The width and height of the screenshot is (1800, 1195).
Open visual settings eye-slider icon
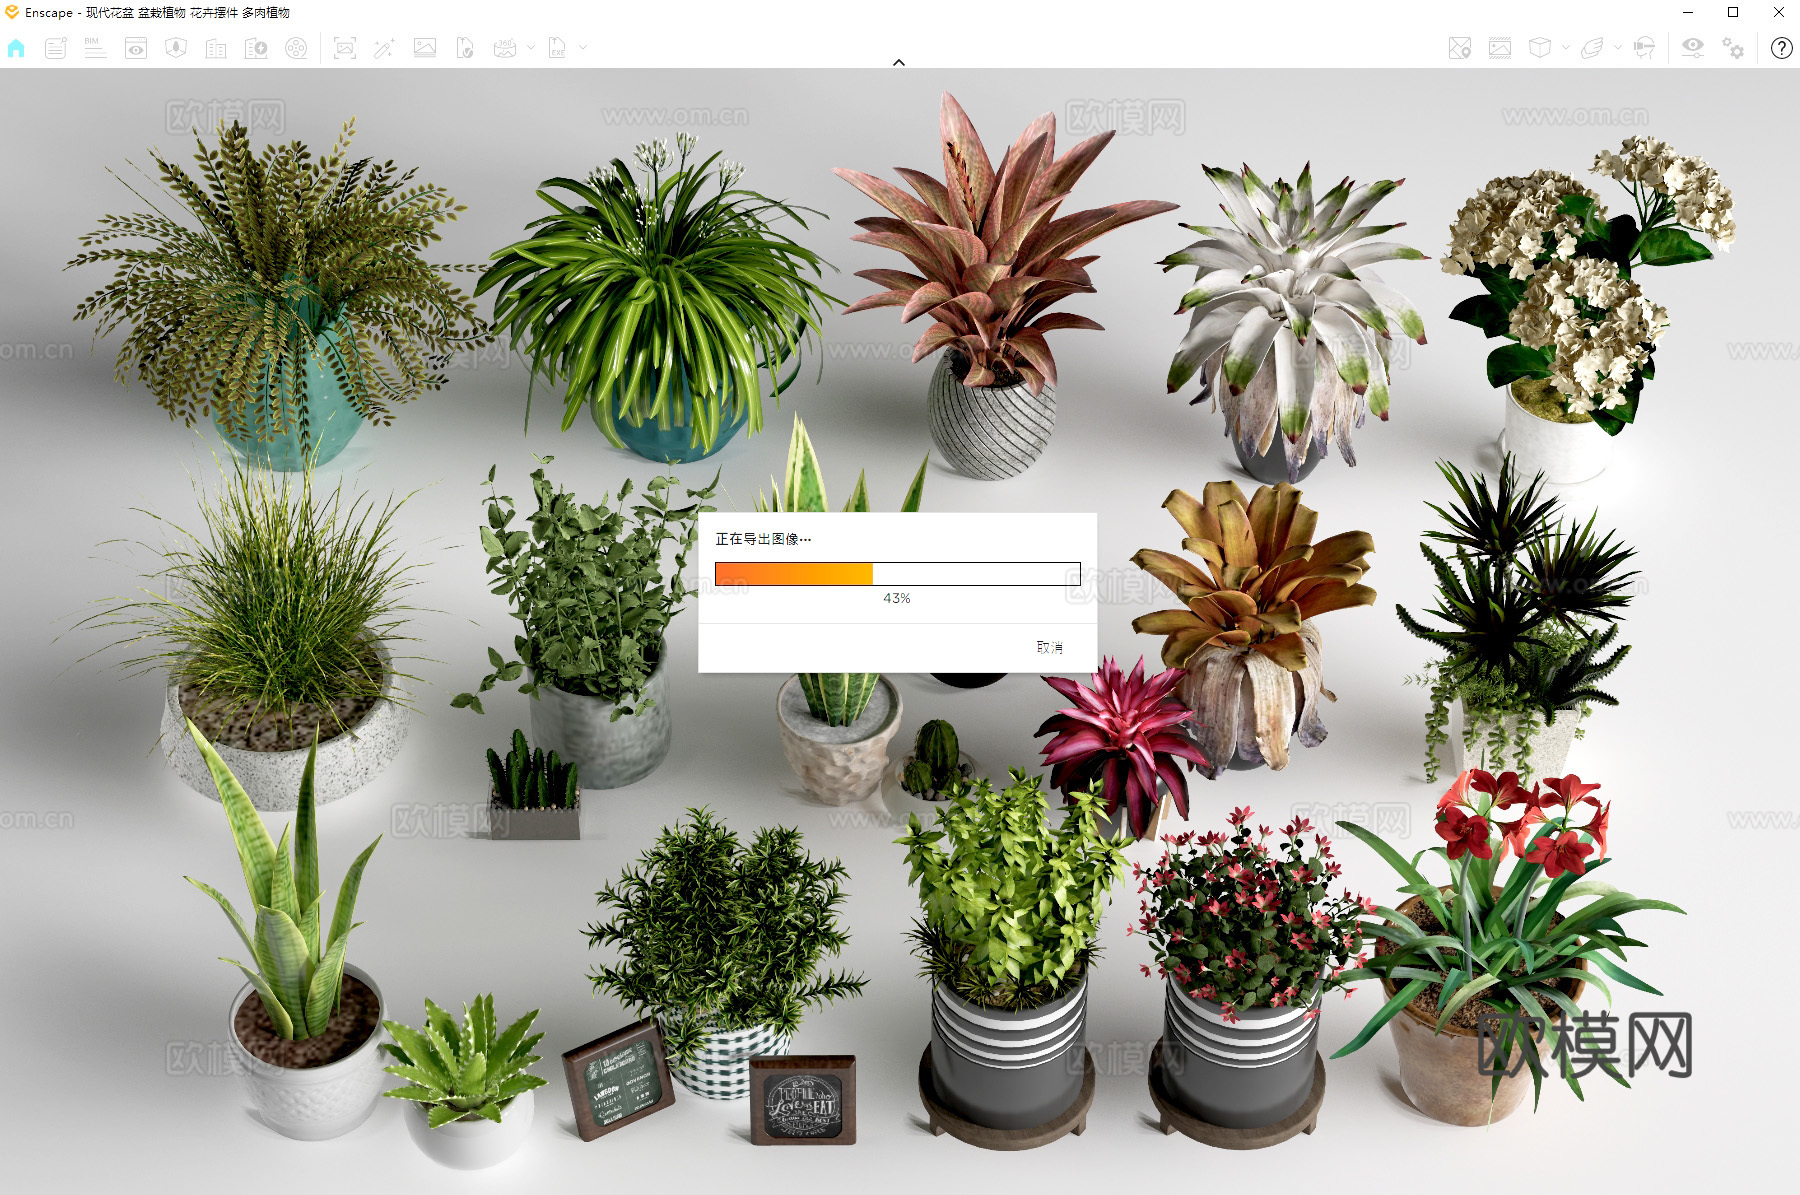click(x=1693, y=48)
